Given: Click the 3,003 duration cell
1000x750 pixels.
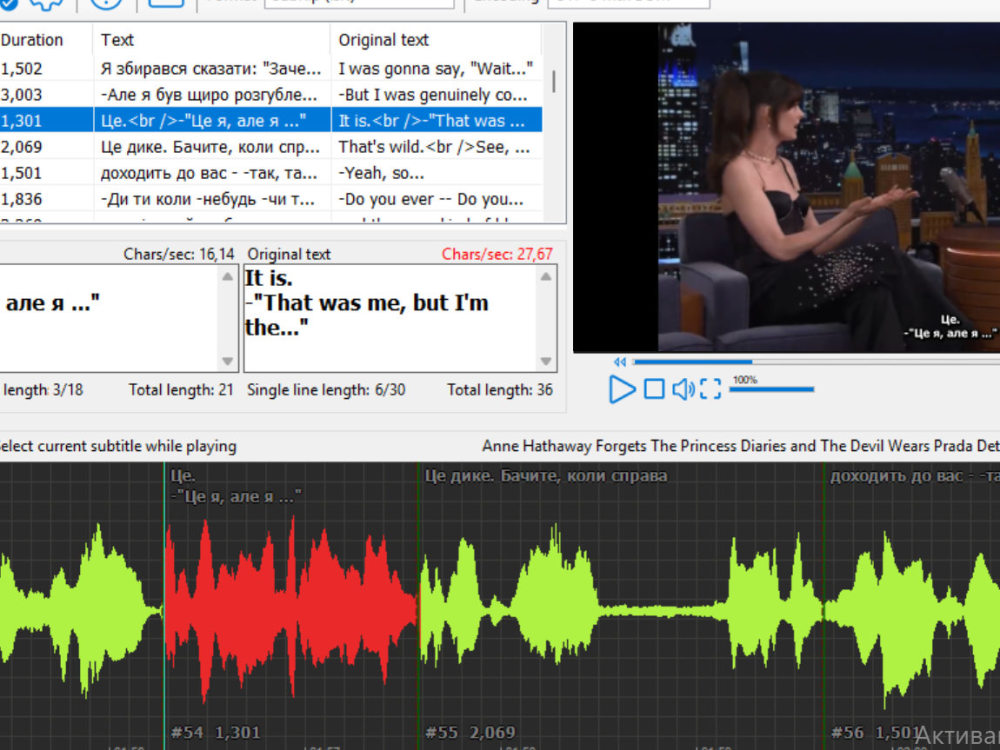Looking at the screenshot, I should pos(46,94).
